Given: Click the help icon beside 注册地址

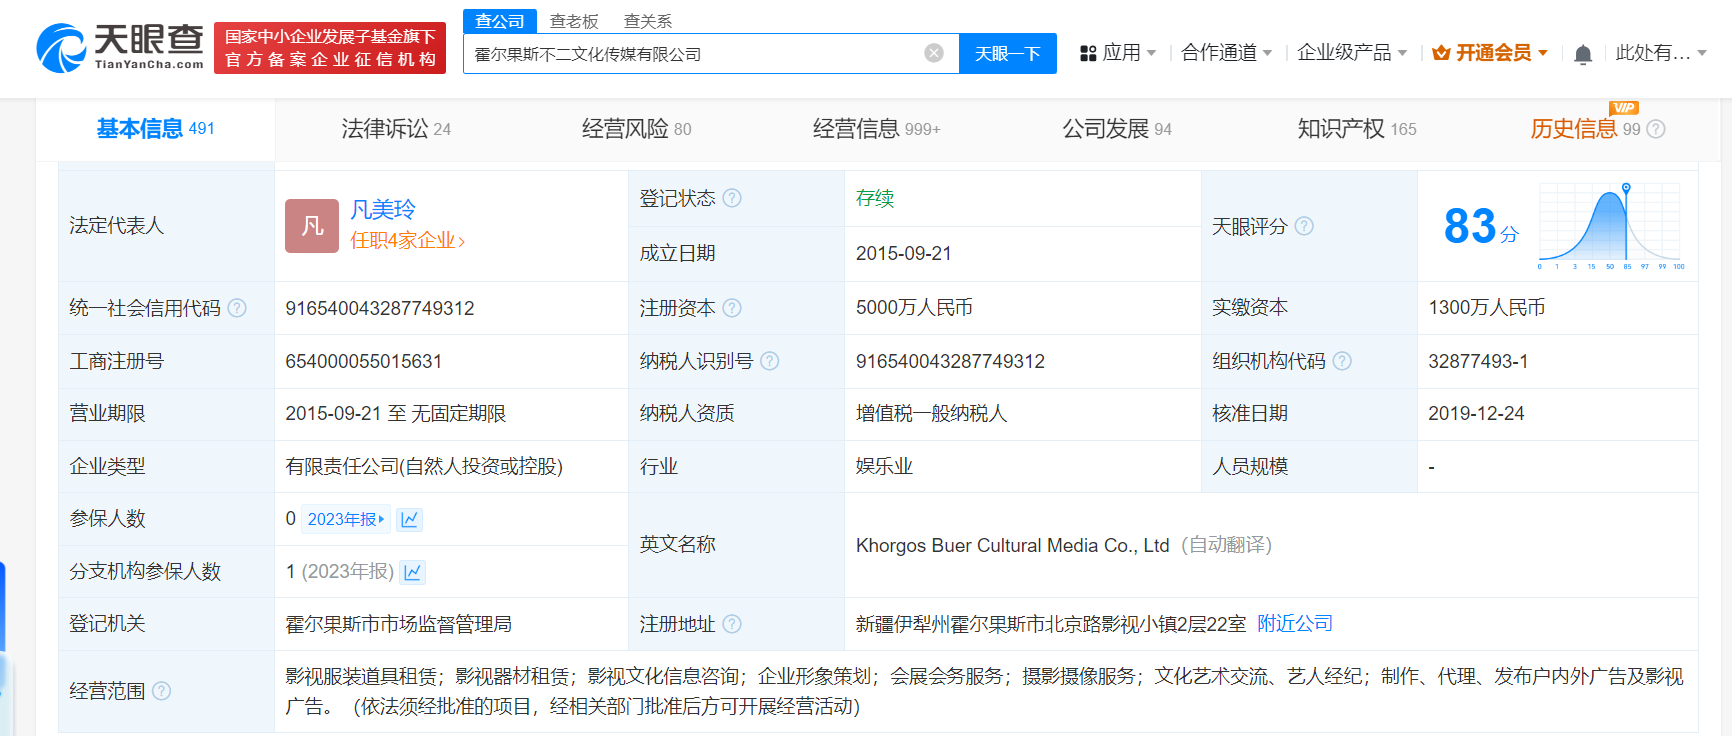Looking at the screenshot, I should (732, 624).
